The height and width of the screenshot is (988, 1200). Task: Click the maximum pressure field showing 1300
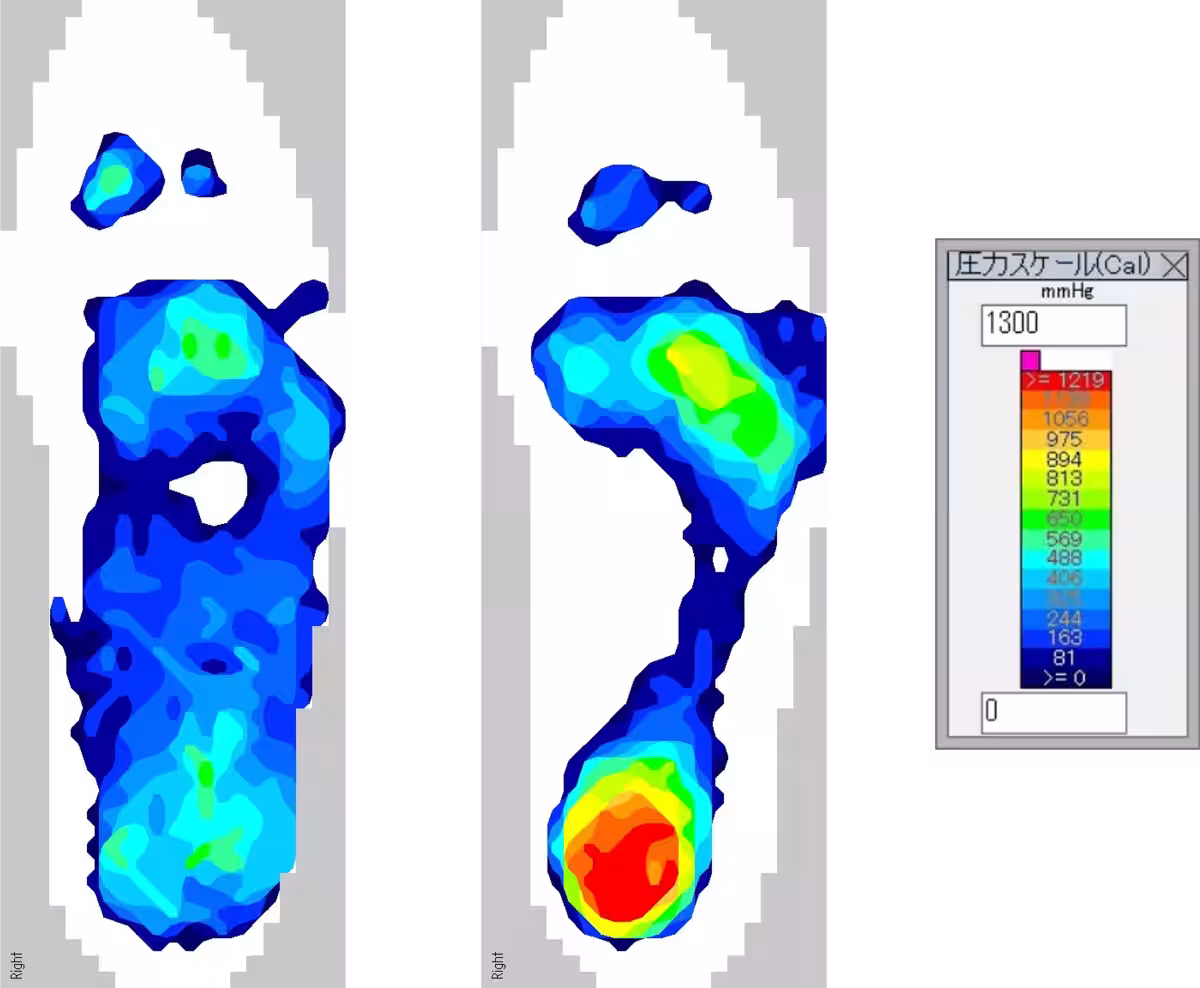tap(1053, 325)
